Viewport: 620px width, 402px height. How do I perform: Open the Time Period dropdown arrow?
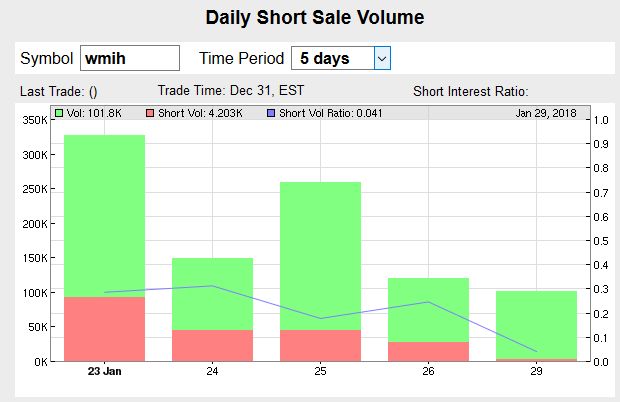click(381, 58)
